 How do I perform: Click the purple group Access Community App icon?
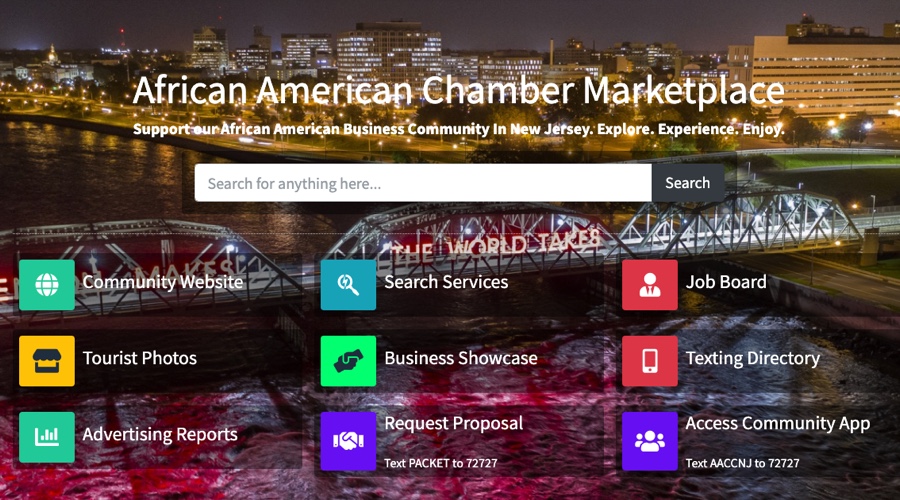tap(650, 441)
